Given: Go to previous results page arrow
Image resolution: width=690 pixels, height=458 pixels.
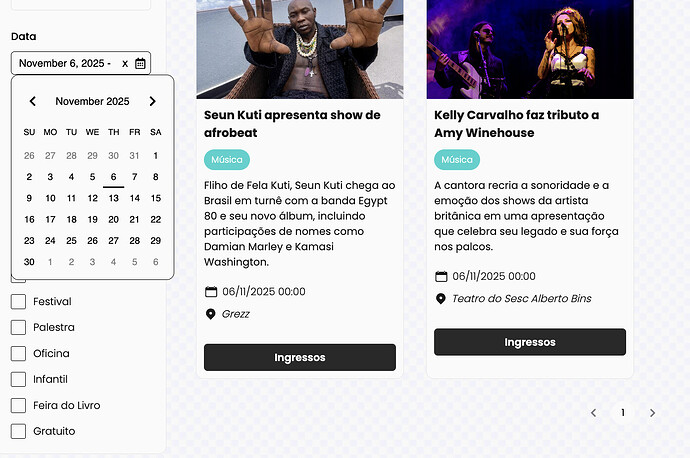Looking at the screenshot, I should click(x=594, y=413).
